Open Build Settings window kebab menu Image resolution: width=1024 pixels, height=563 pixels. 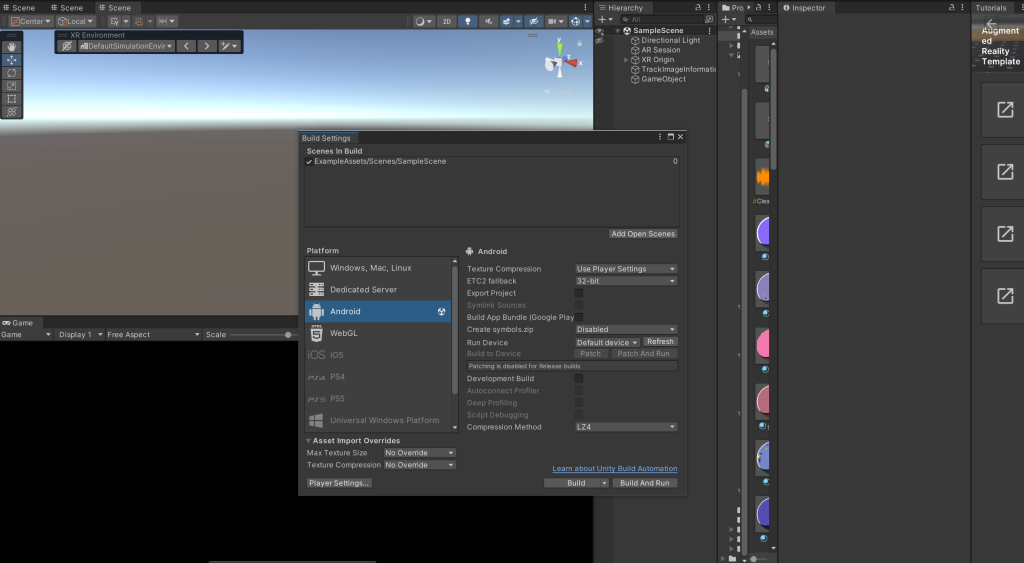[660, 137]
